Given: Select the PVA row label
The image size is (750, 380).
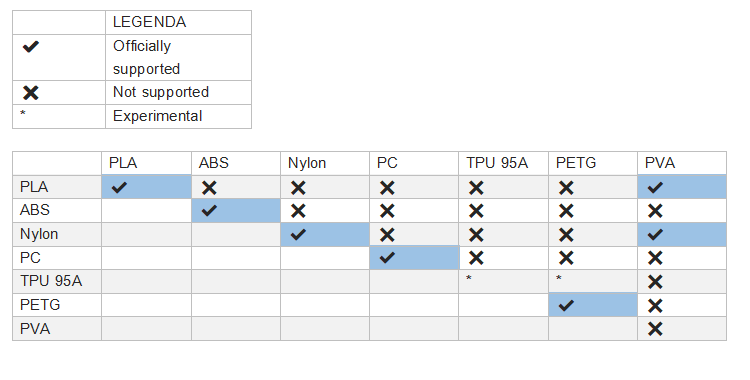Looking at the screenshot, I should point(35,329).
